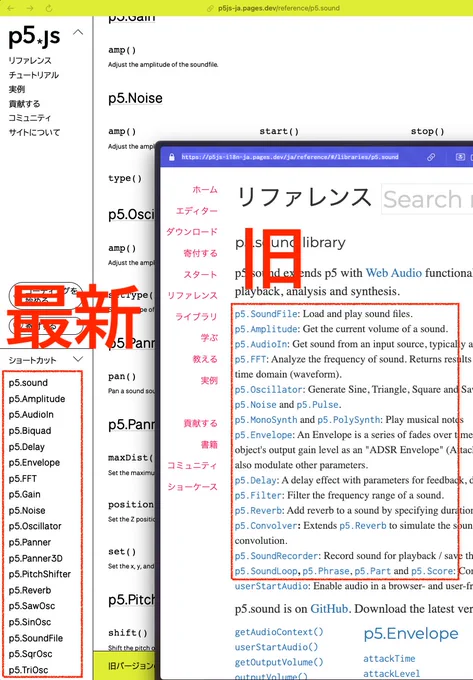Open userStartAudio() in old method list
The width and height of the screenshot is (473, 680).
click(x=277, y=647)
